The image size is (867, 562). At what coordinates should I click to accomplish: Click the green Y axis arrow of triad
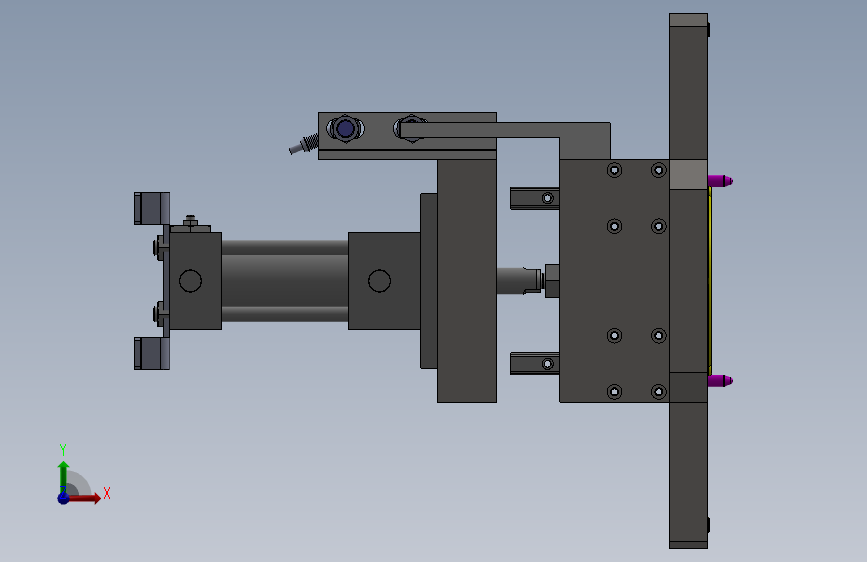click(64, 477)
